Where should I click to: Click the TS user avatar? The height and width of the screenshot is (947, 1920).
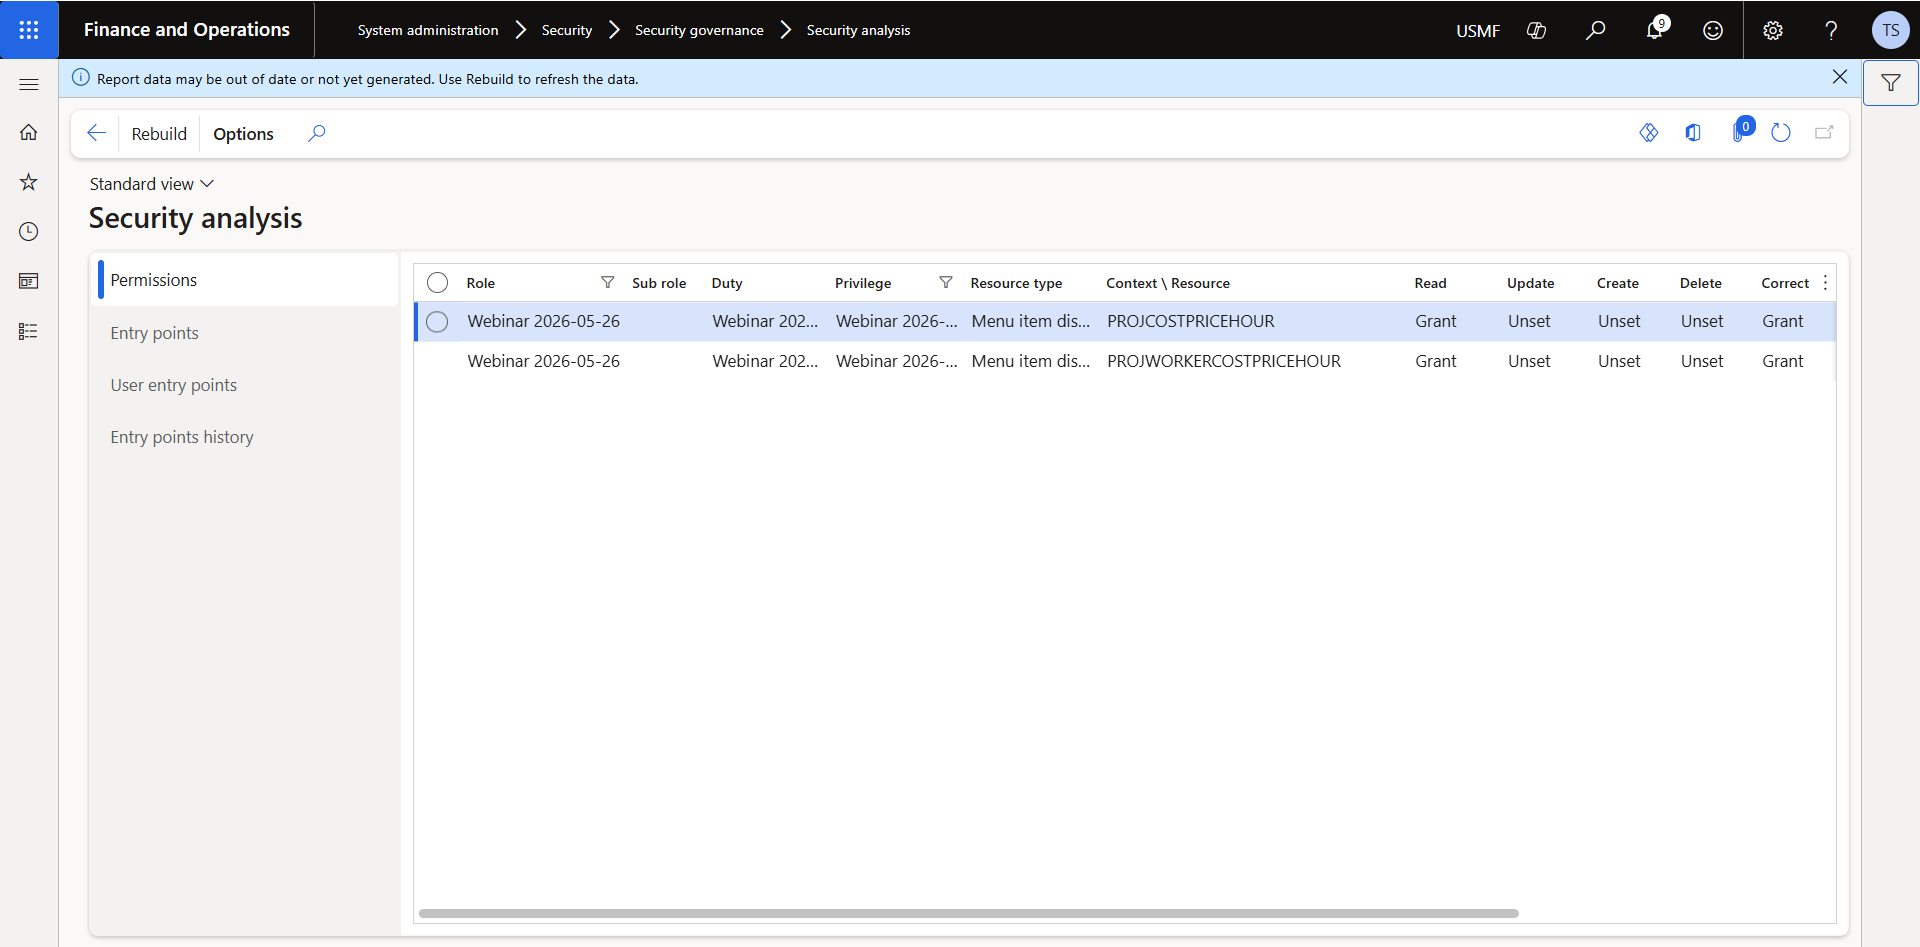coord(1890,30)
